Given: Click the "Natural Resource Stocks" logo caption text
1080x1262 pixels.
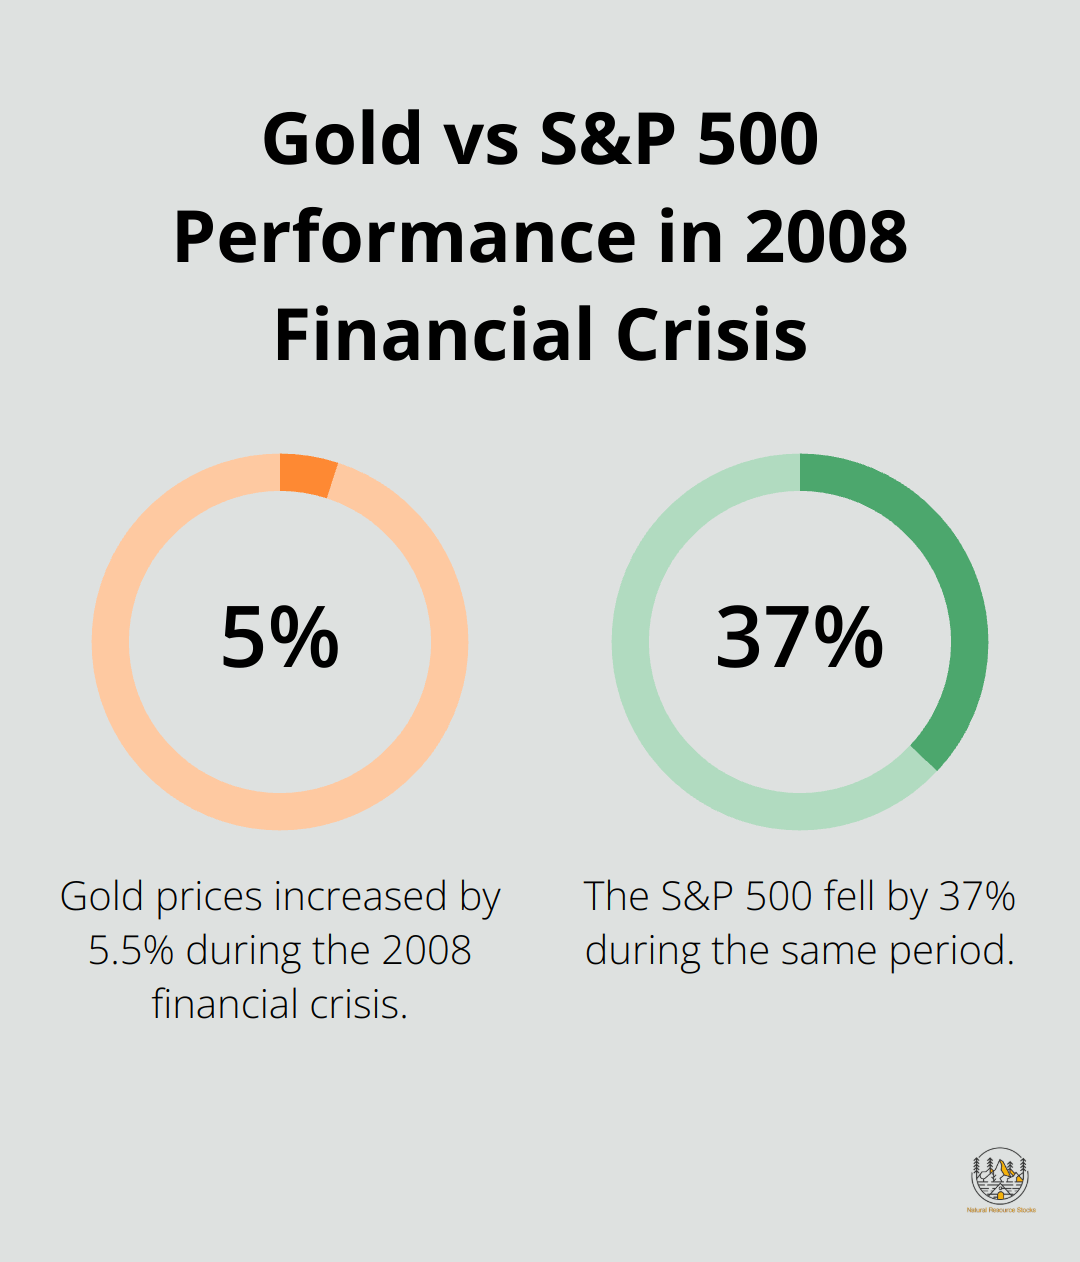Looking at the screenshot, I should pos(1001,1210).
